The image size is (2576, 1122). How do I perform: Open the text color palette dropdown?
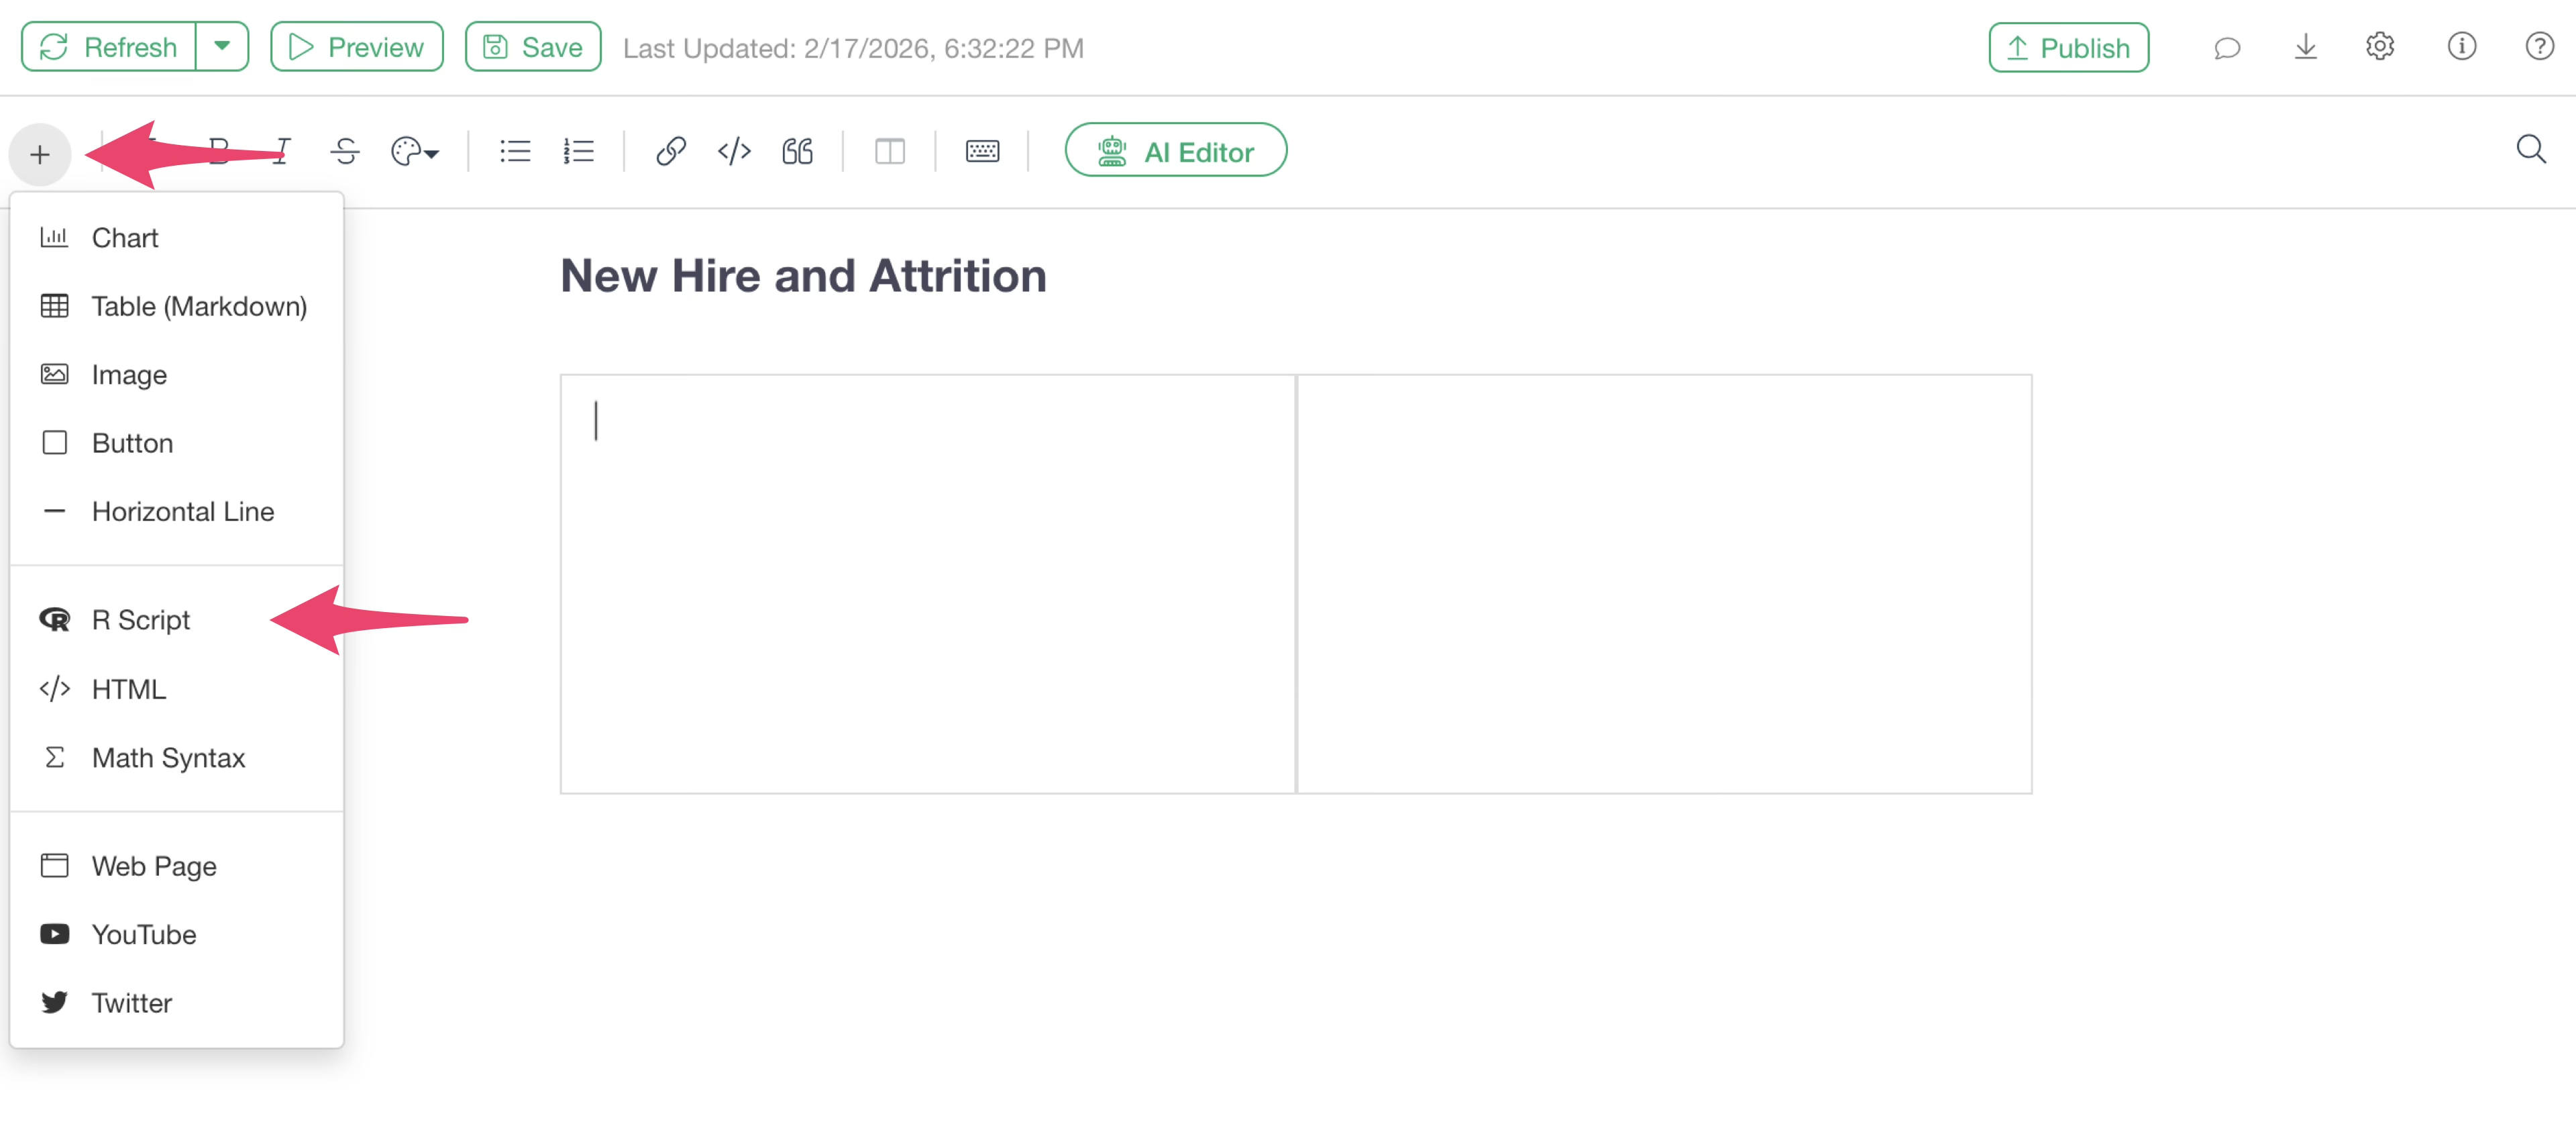tap(414, 151)
